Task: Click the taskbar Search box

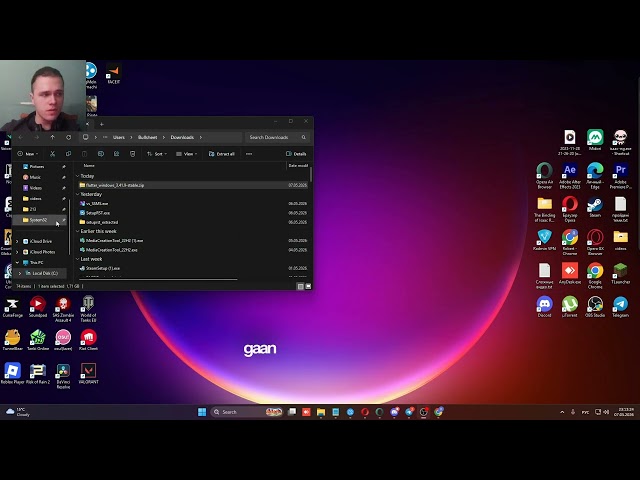Action: click(x=247, y=412)
